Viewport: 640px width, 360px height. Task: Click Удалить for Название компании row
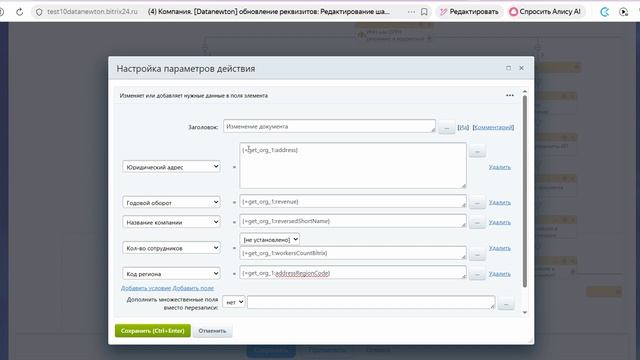[x=500, y=222]
